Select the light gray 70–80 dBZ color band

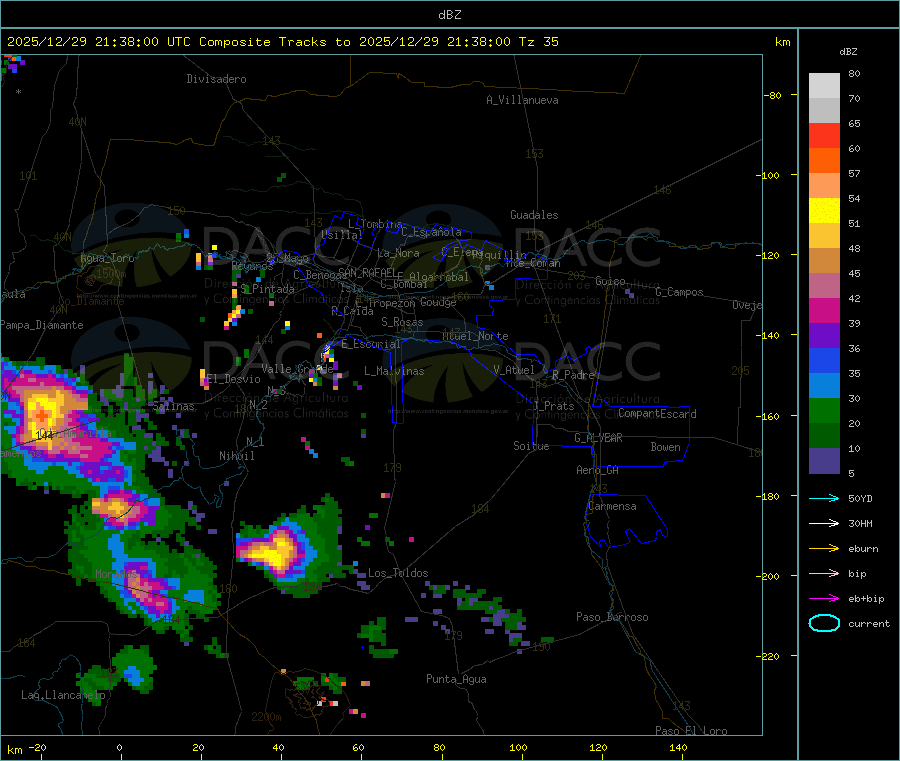point(824,86)
